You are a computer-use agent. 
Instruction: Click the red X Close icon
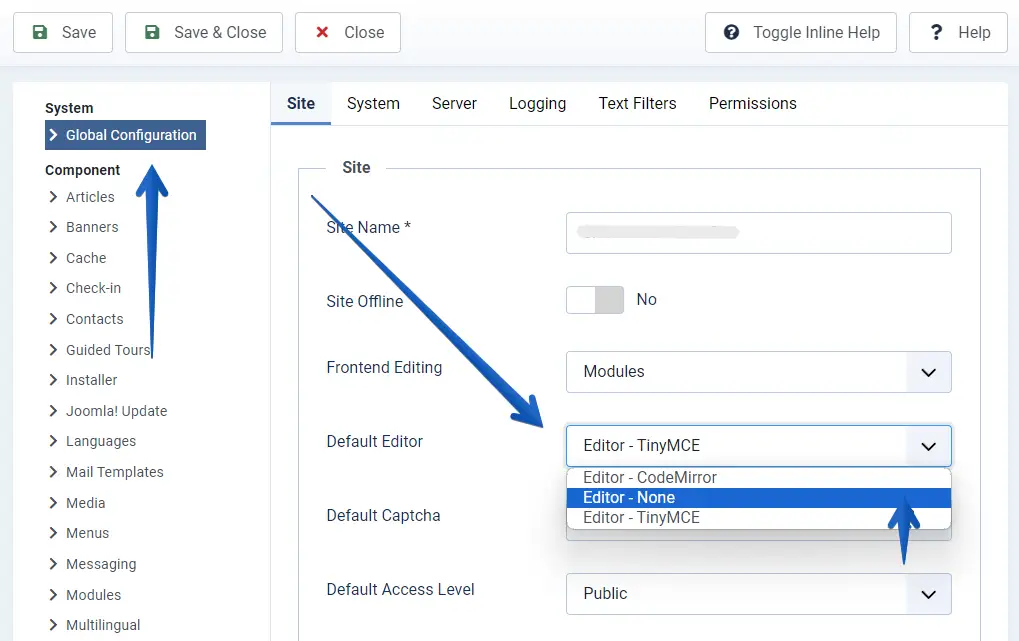[x=322, y=32]
